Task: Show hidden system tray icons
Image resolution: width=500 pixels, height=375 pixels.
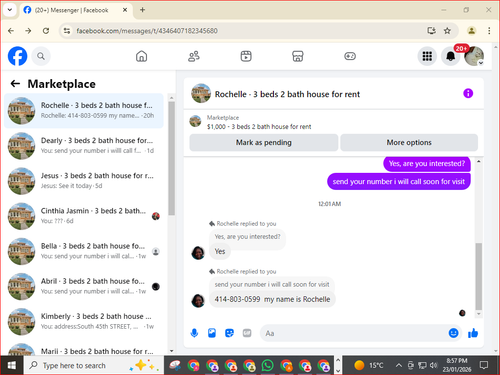Action: [x=398, y=365]
